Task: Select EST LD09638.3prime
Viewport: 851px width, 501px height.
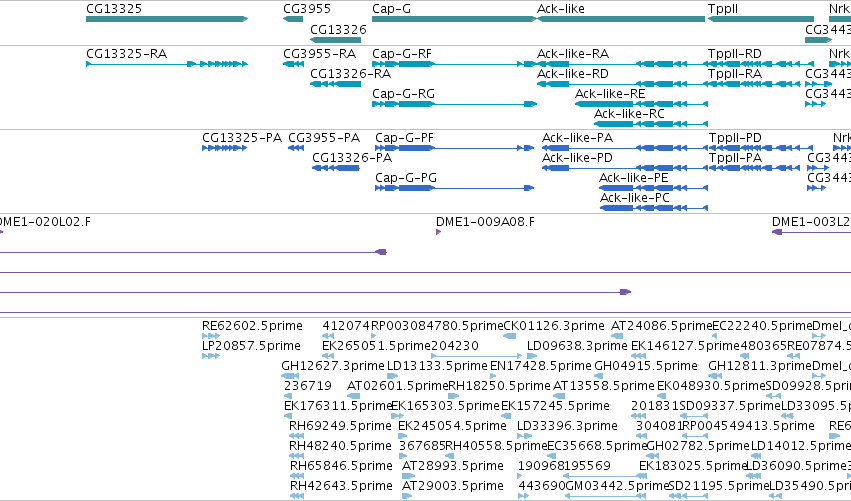Action: pyautogui.click(x=577, y=346)
